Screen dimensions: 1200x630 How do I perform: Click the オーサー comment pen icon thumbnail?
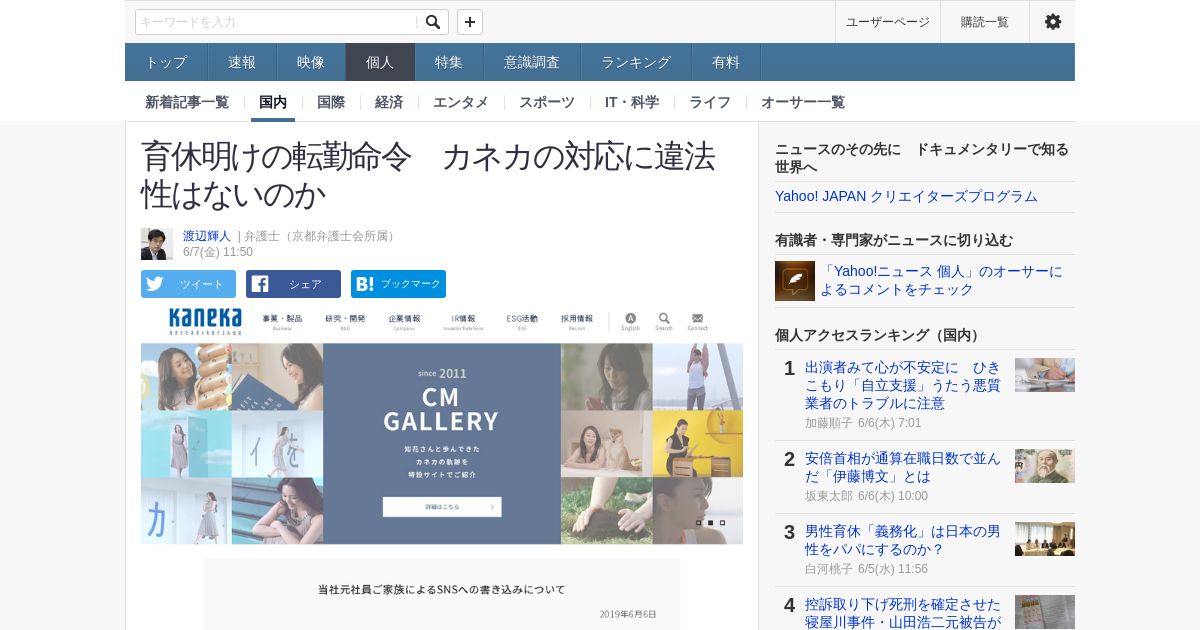[795, 281]
